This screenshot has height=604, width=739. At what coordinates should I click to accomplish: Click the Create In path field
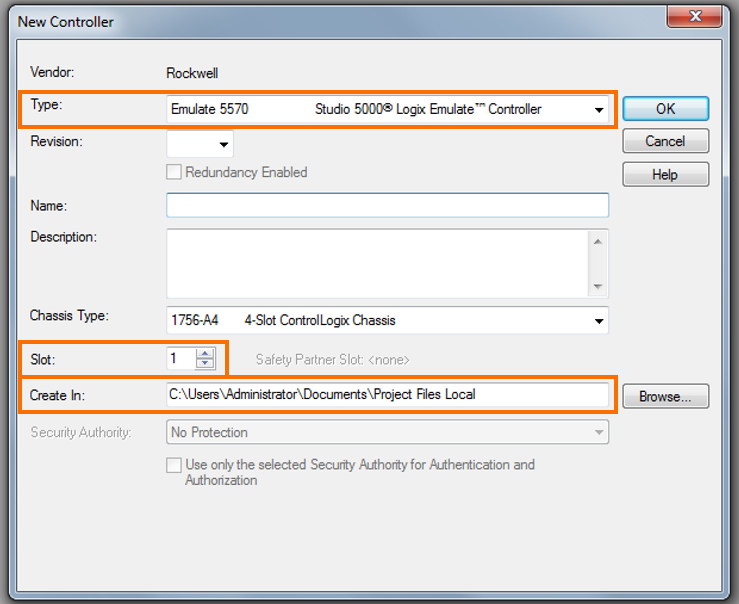coord(387,394)
